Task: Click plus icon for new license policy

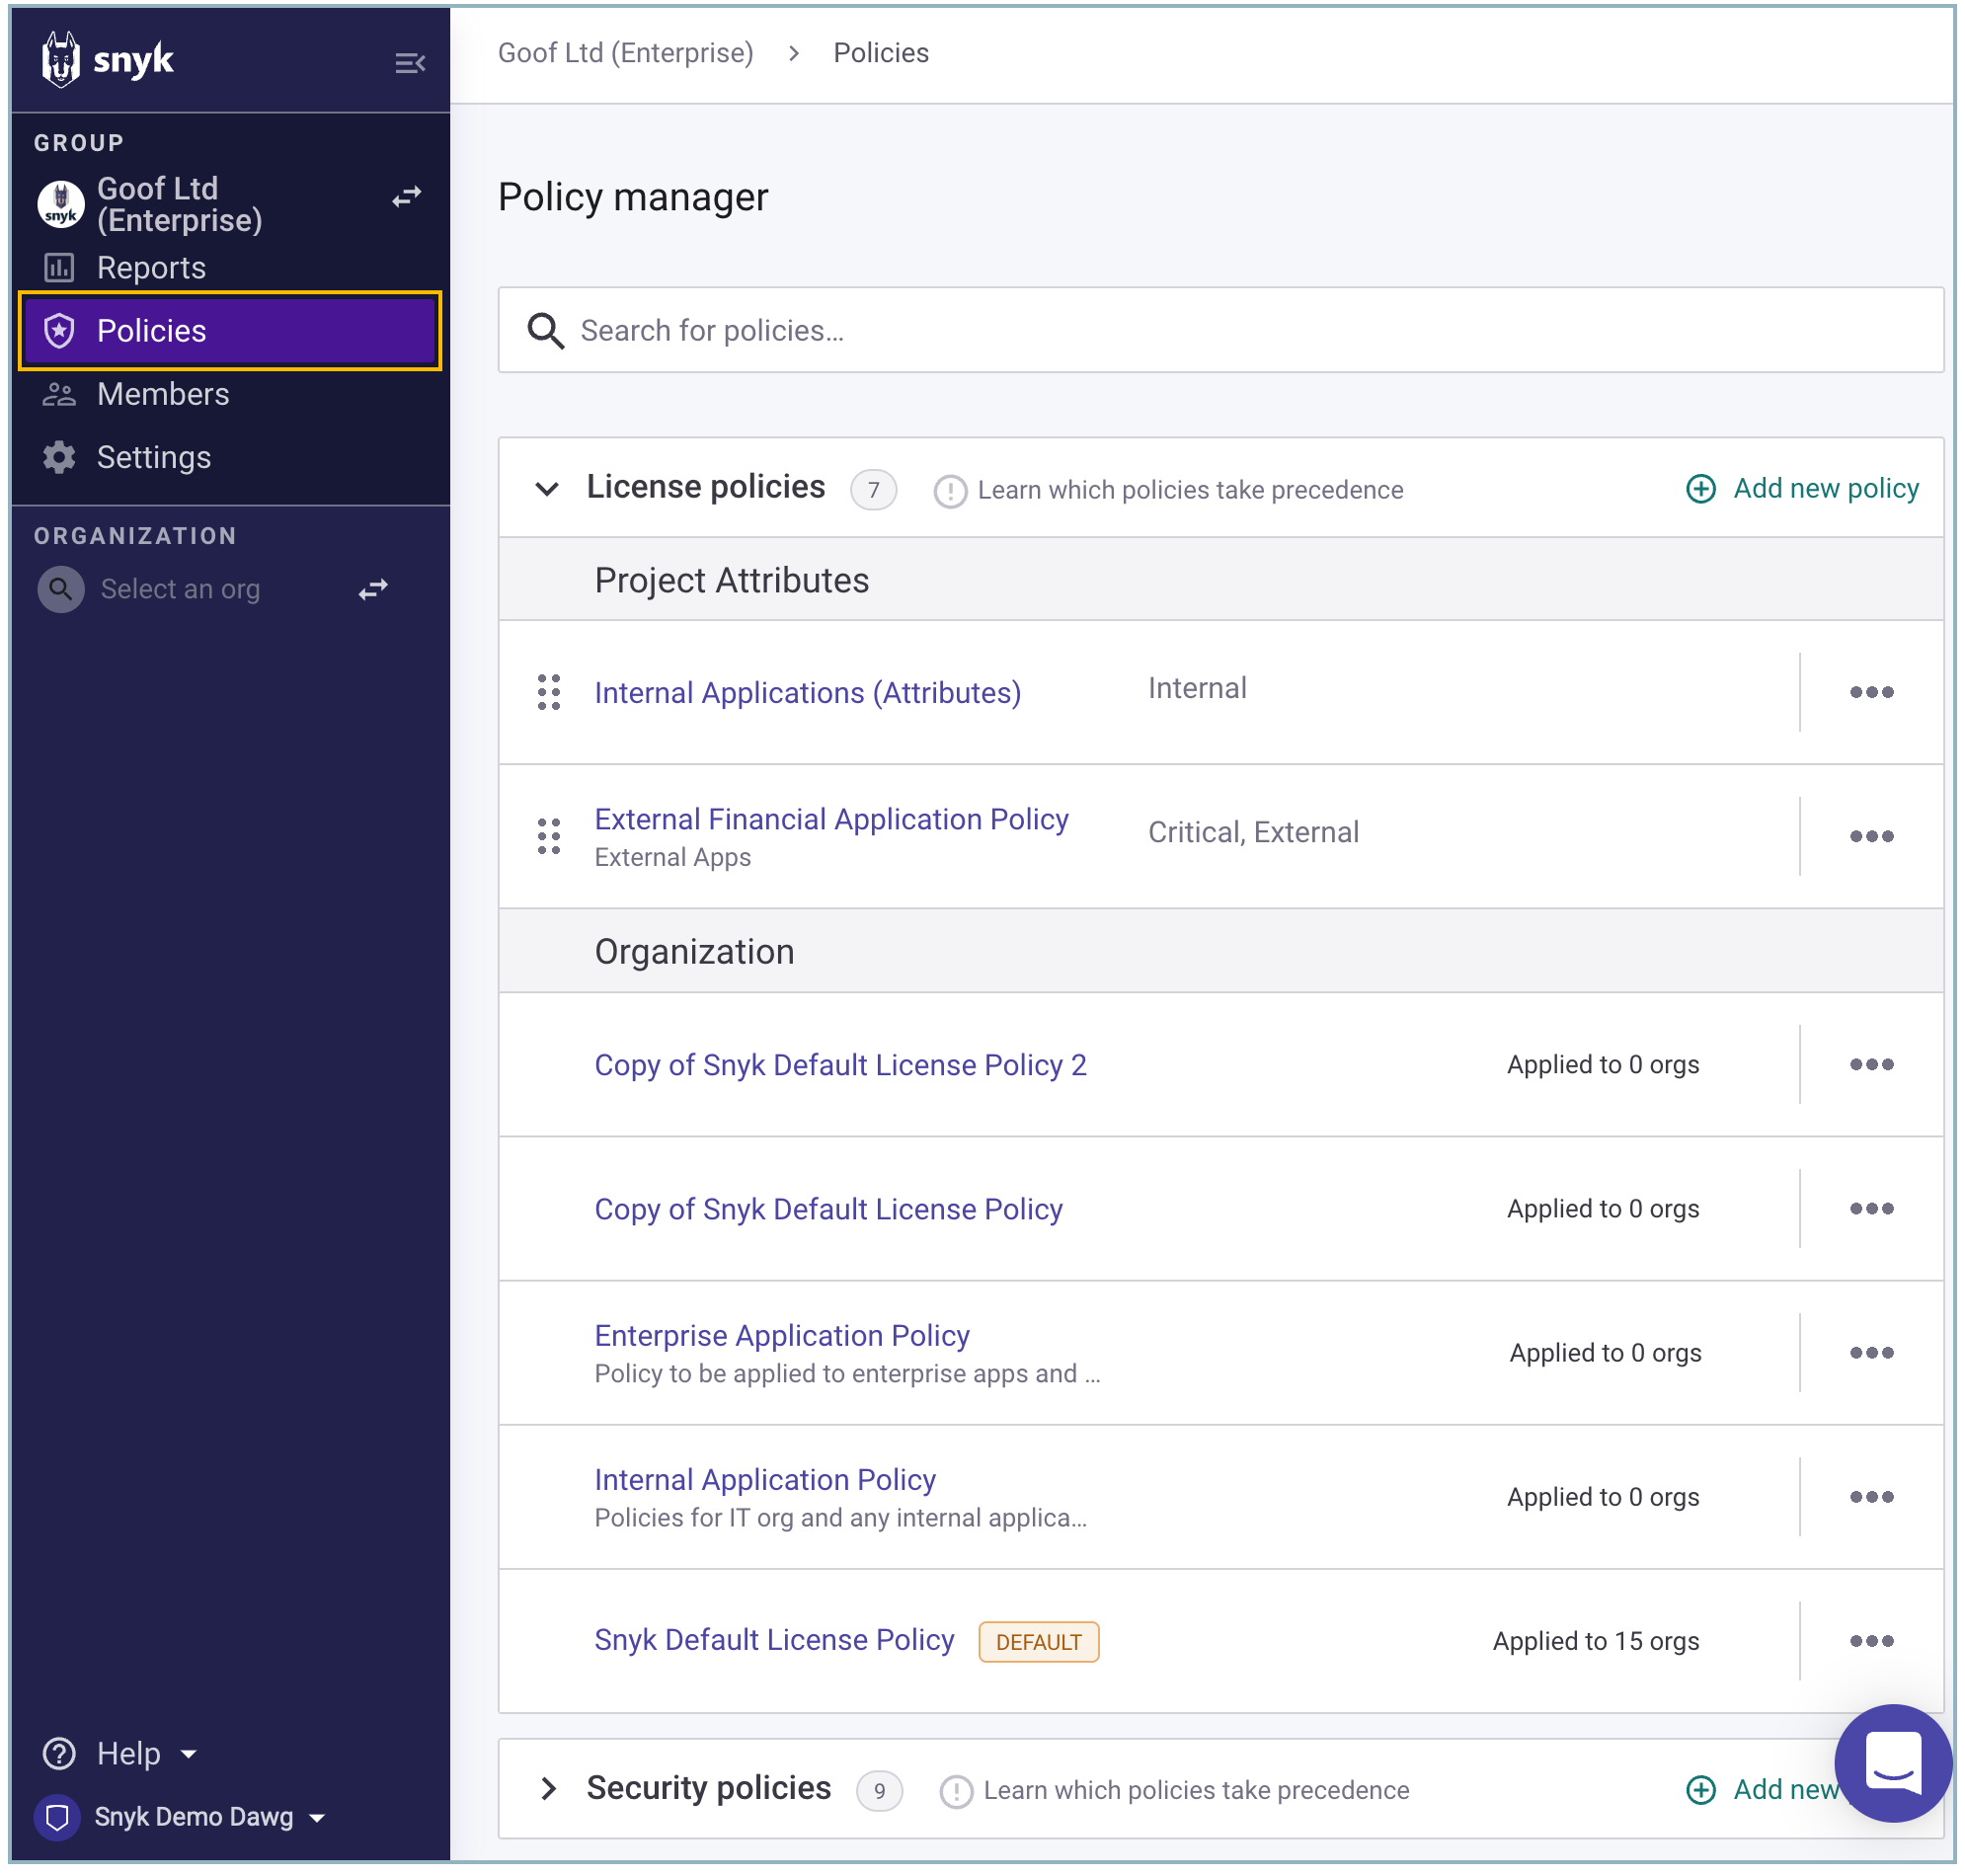Action: [x=1701, y=489]
